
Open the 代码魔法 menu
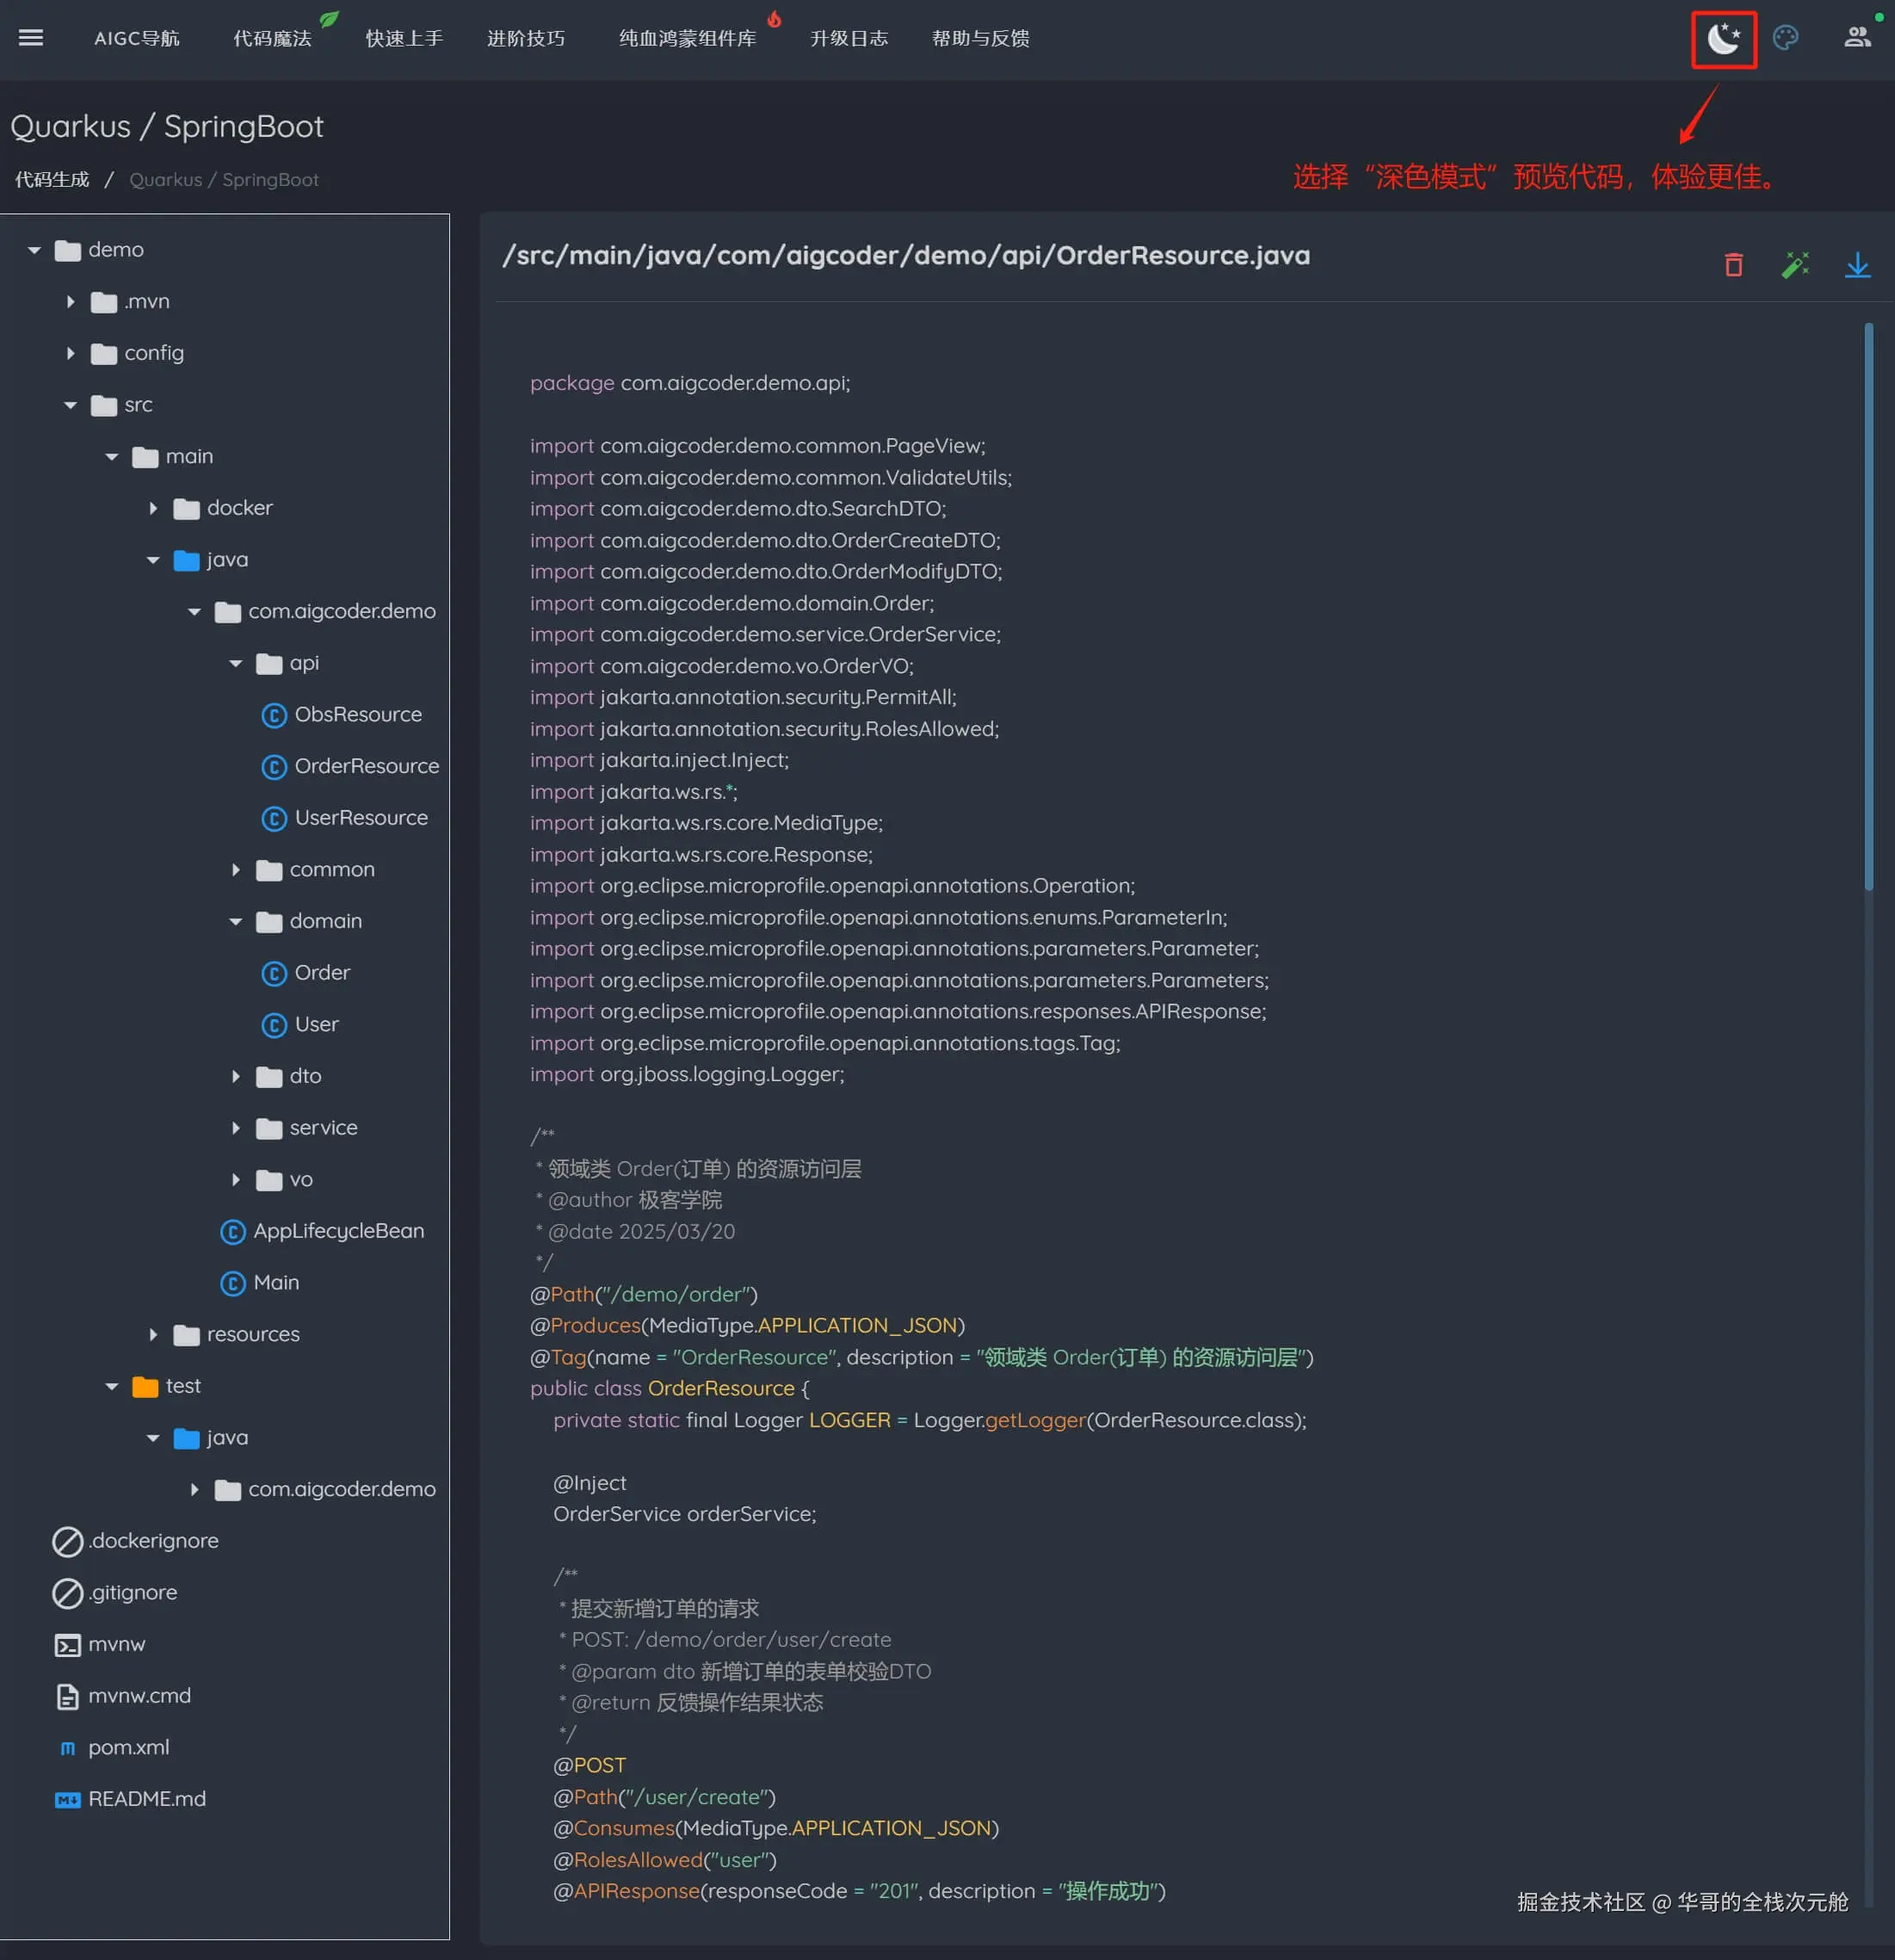pyautogui.click(x=272, y=39)
